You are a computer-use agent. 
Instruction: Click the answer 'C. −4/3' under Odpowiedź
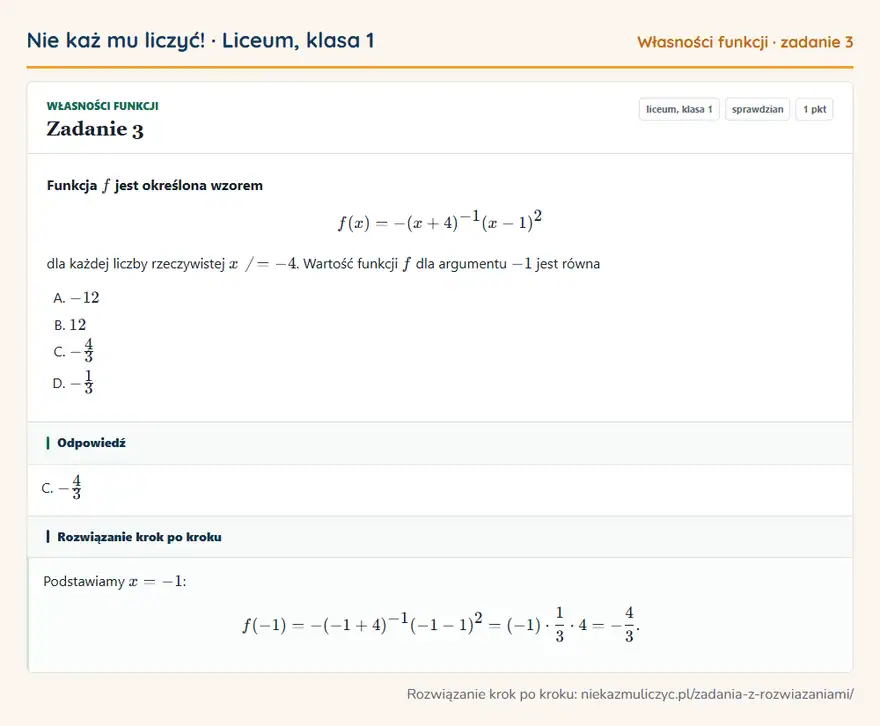pos(62,487)
